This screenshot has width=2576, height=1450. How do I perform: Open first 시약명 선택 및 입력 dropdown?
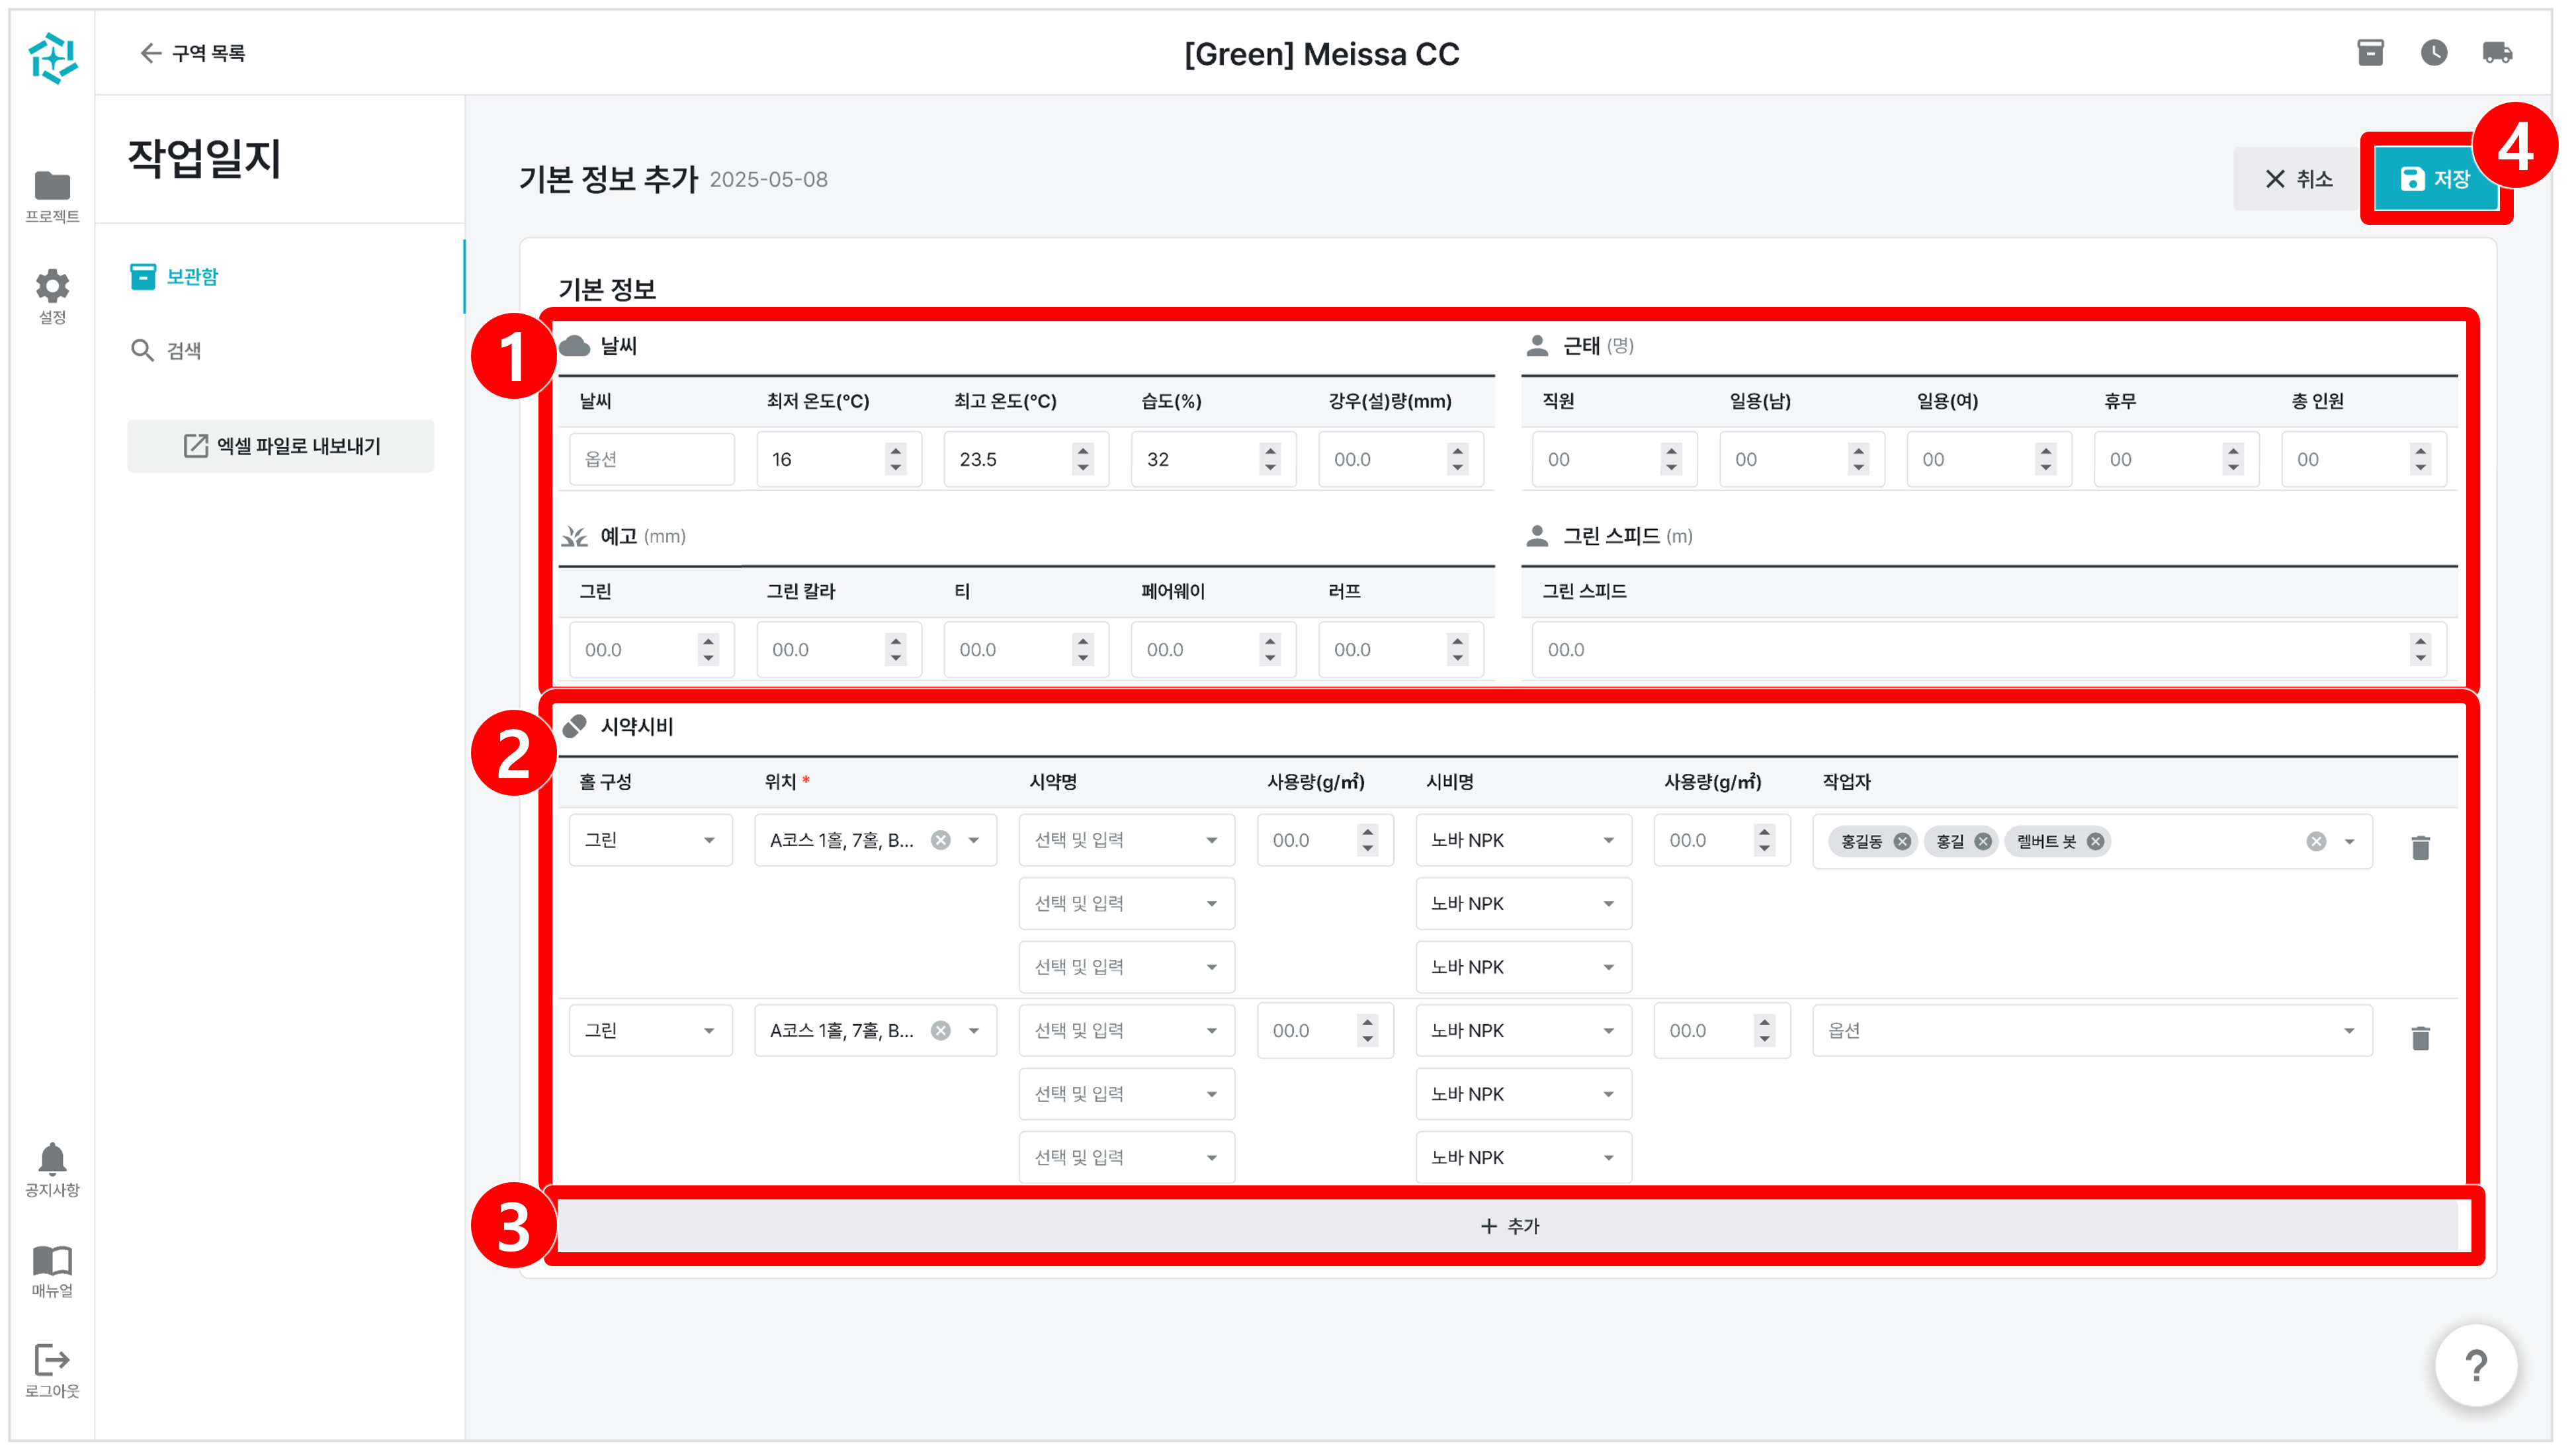click(1125, 840)
